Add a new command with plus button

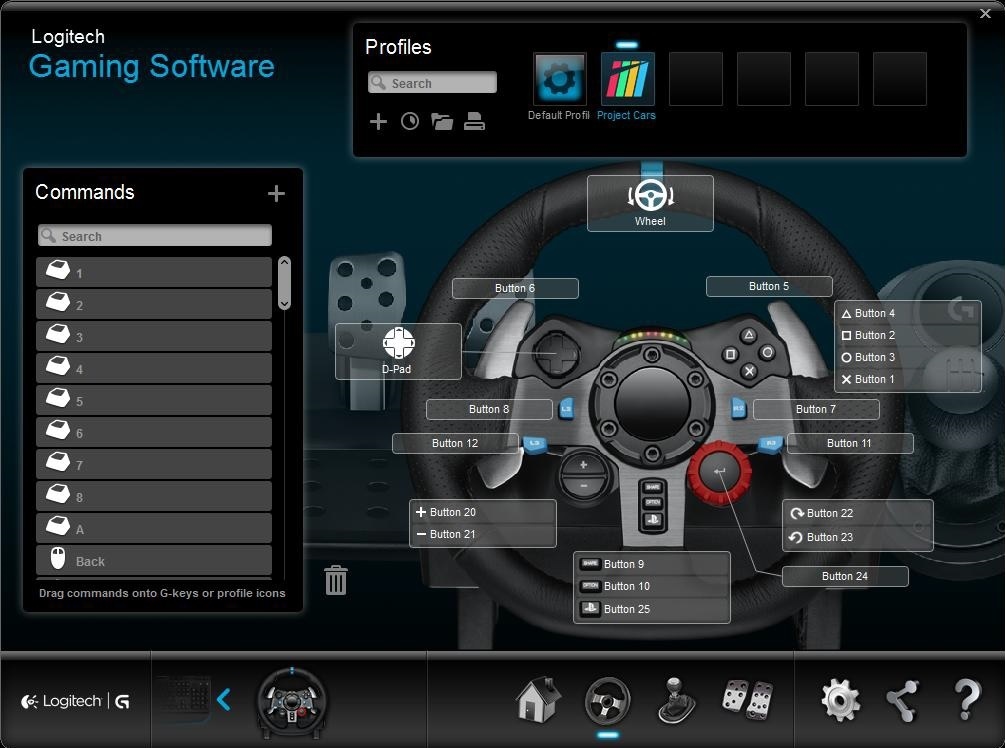click(x=276, y=193)
